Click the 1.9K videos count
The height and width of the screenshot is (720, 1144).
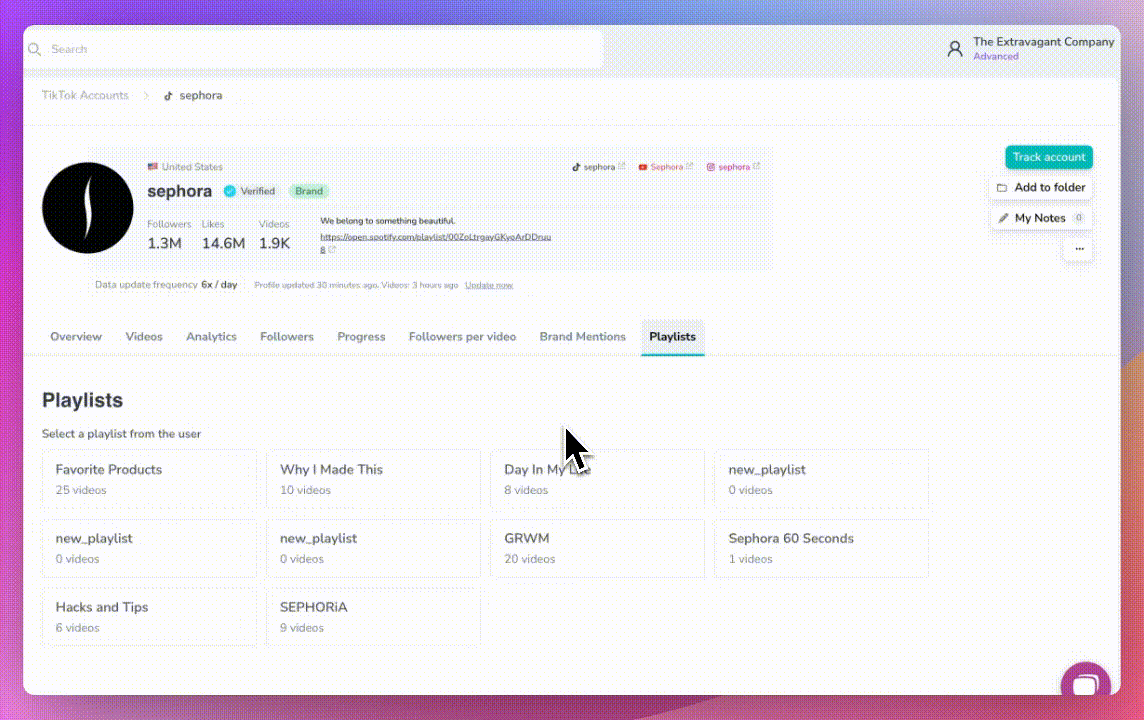click(x=274, y=244)
